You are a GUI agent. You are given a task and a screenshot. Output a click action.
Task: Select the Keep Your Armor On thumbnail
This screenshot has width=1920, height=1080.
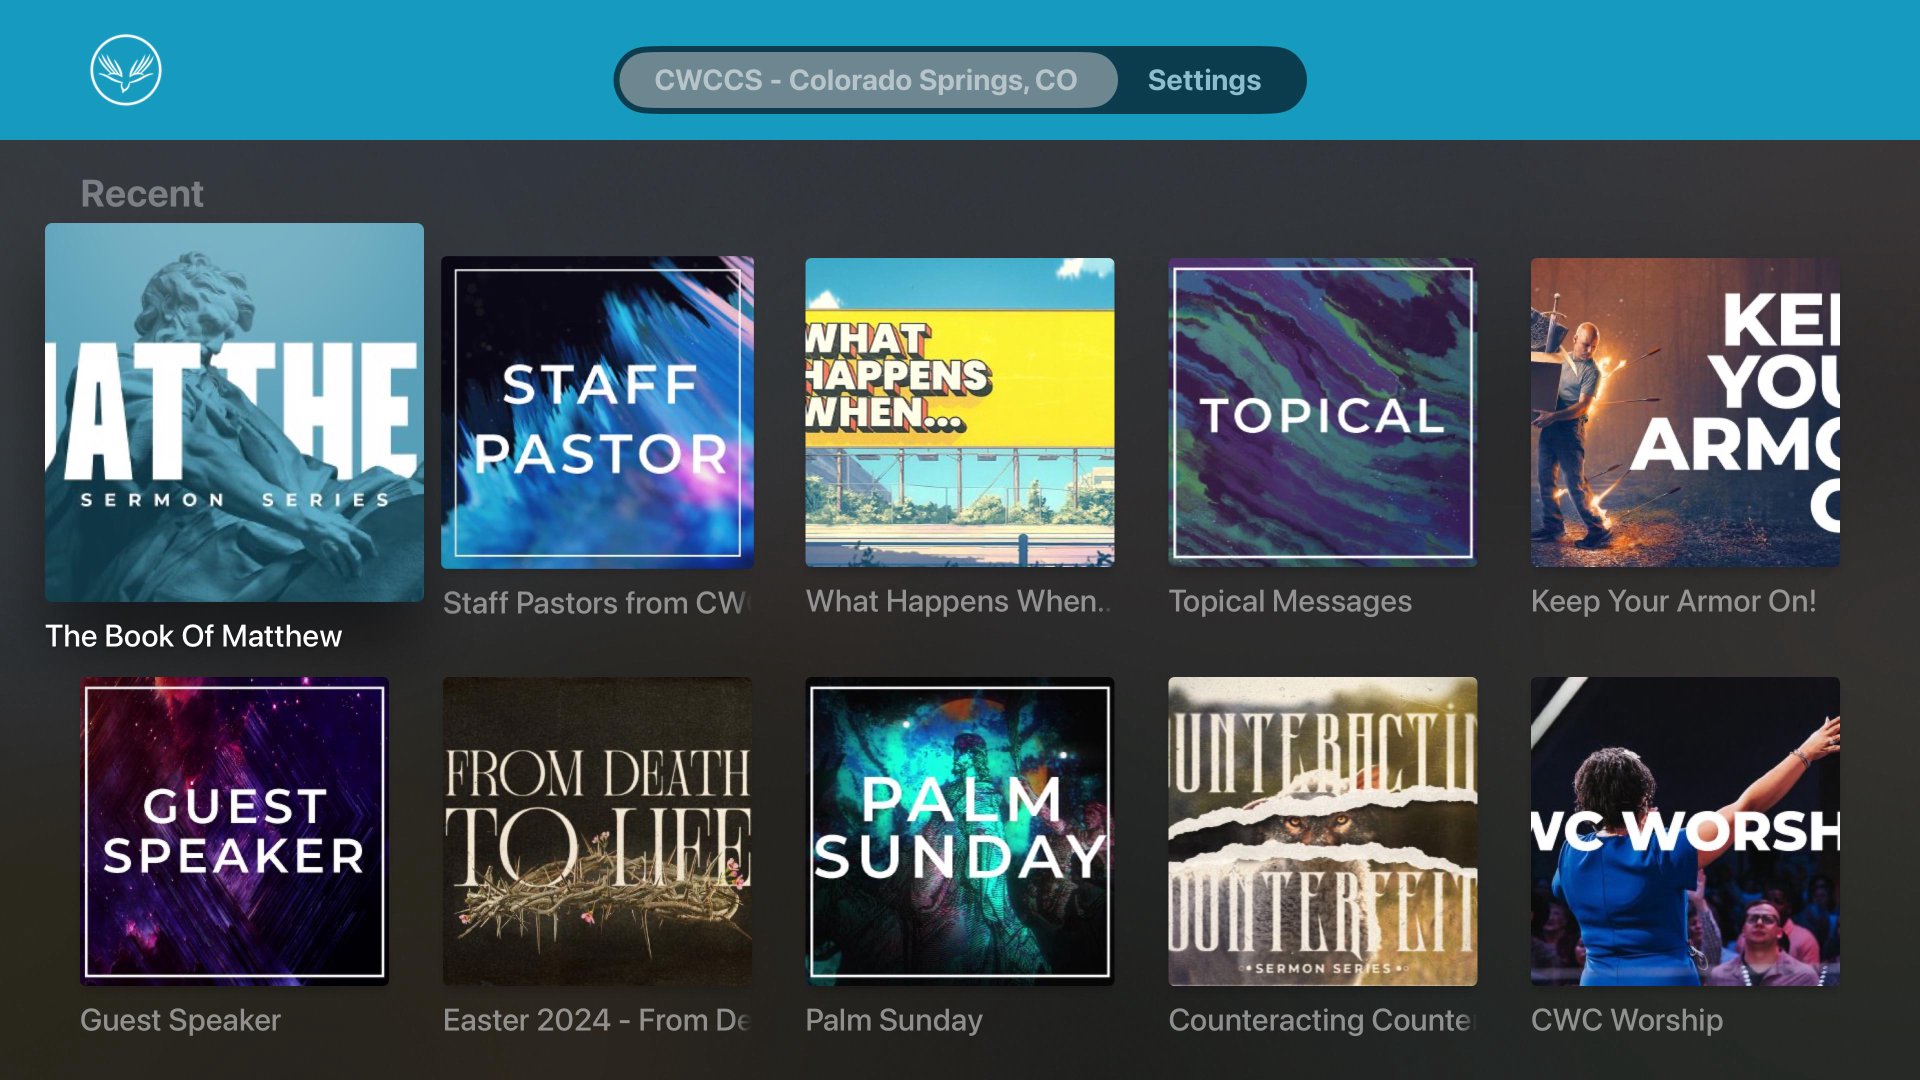pos(1685,412)
